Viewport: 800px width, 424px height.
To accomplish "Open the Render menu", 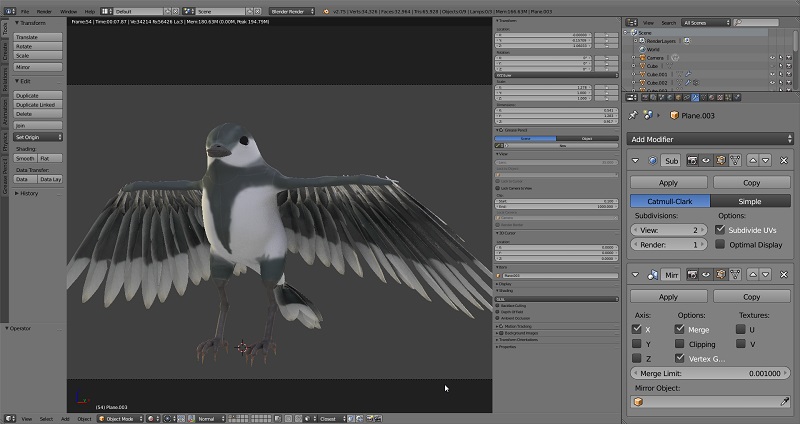I will pos(44,11).
